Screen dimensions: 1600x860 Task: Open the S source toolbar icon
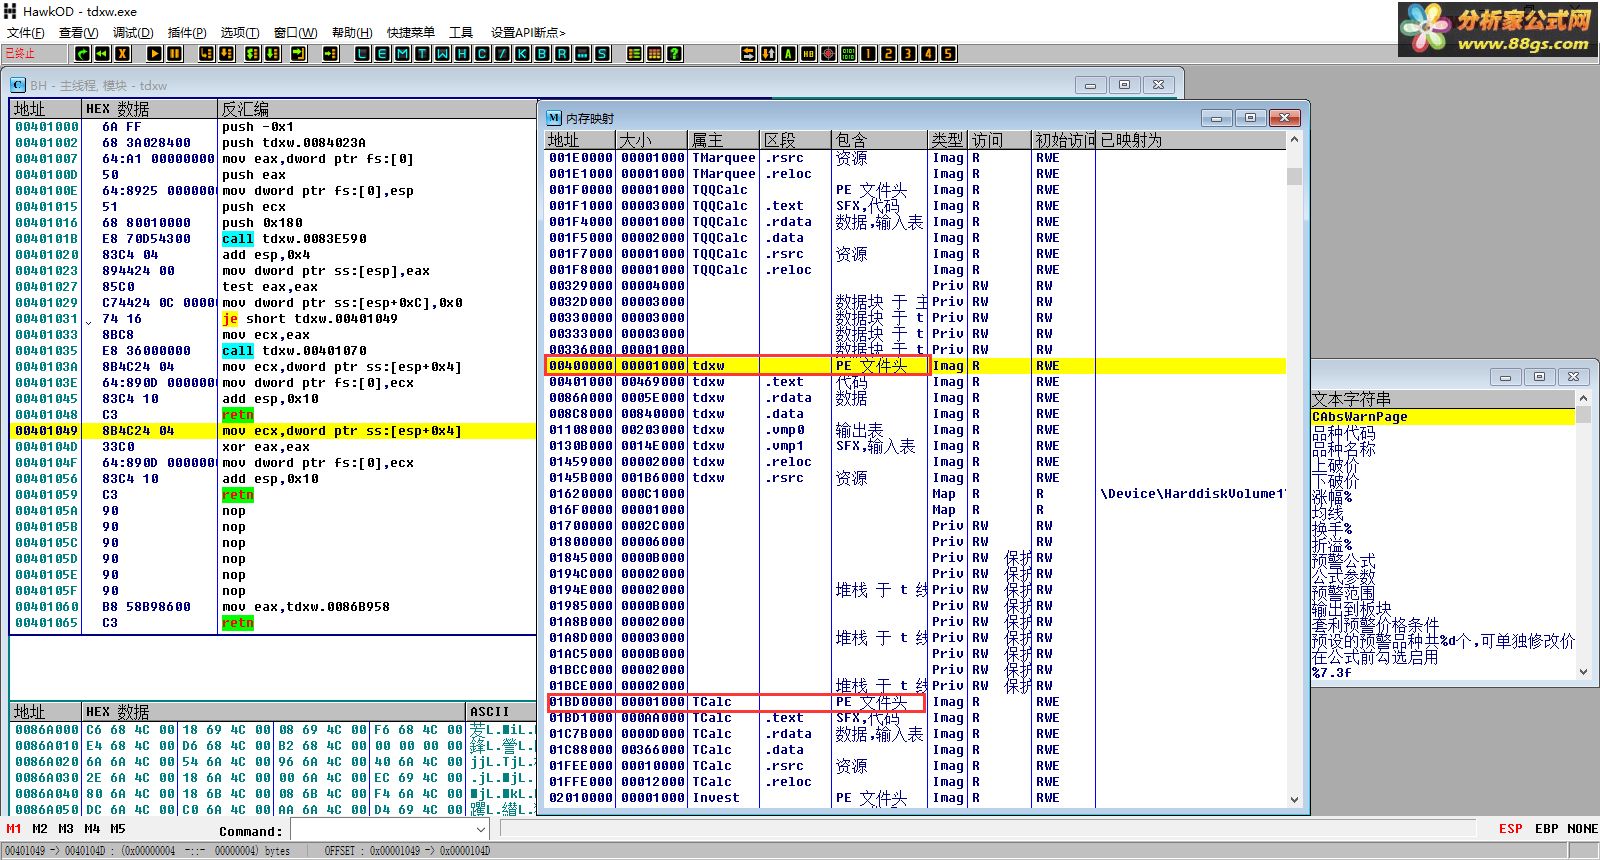[x=602, y=54]
